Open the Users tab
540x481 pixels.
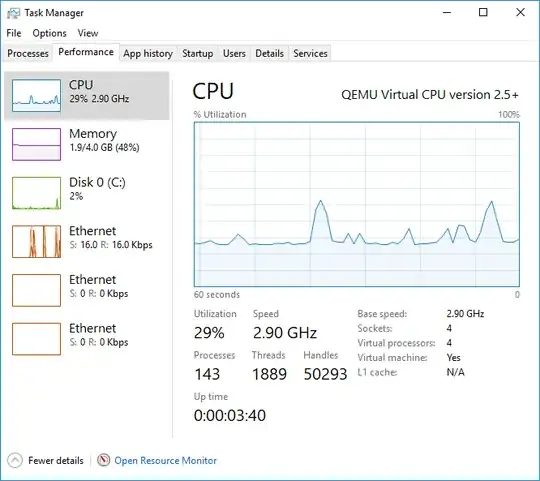coord(234,53)
